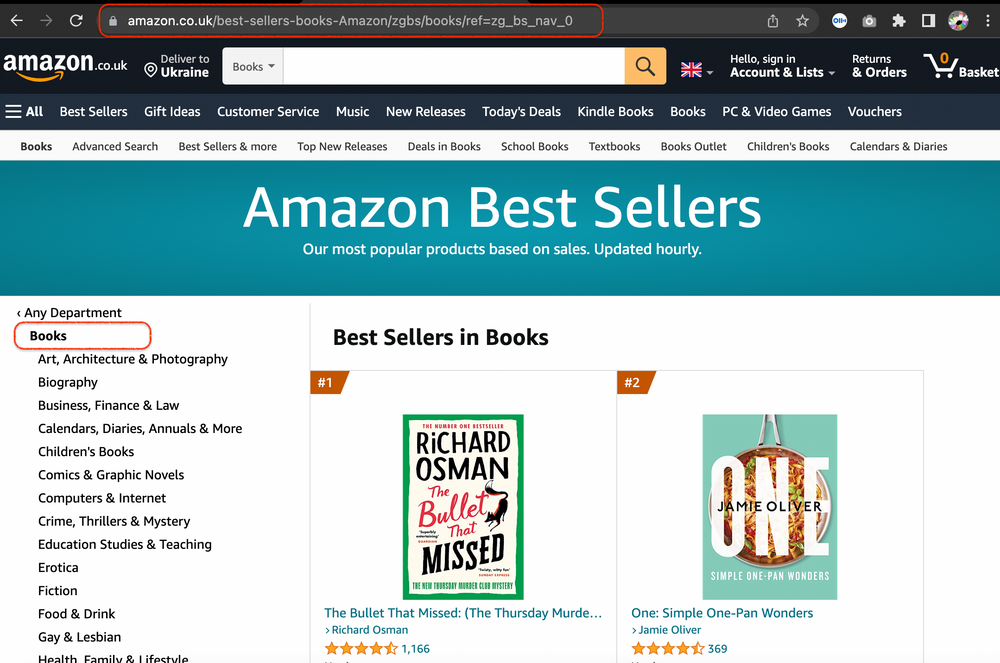Open the screenshot camera extension
The image size is (1000, 663).
click(869, 20)
